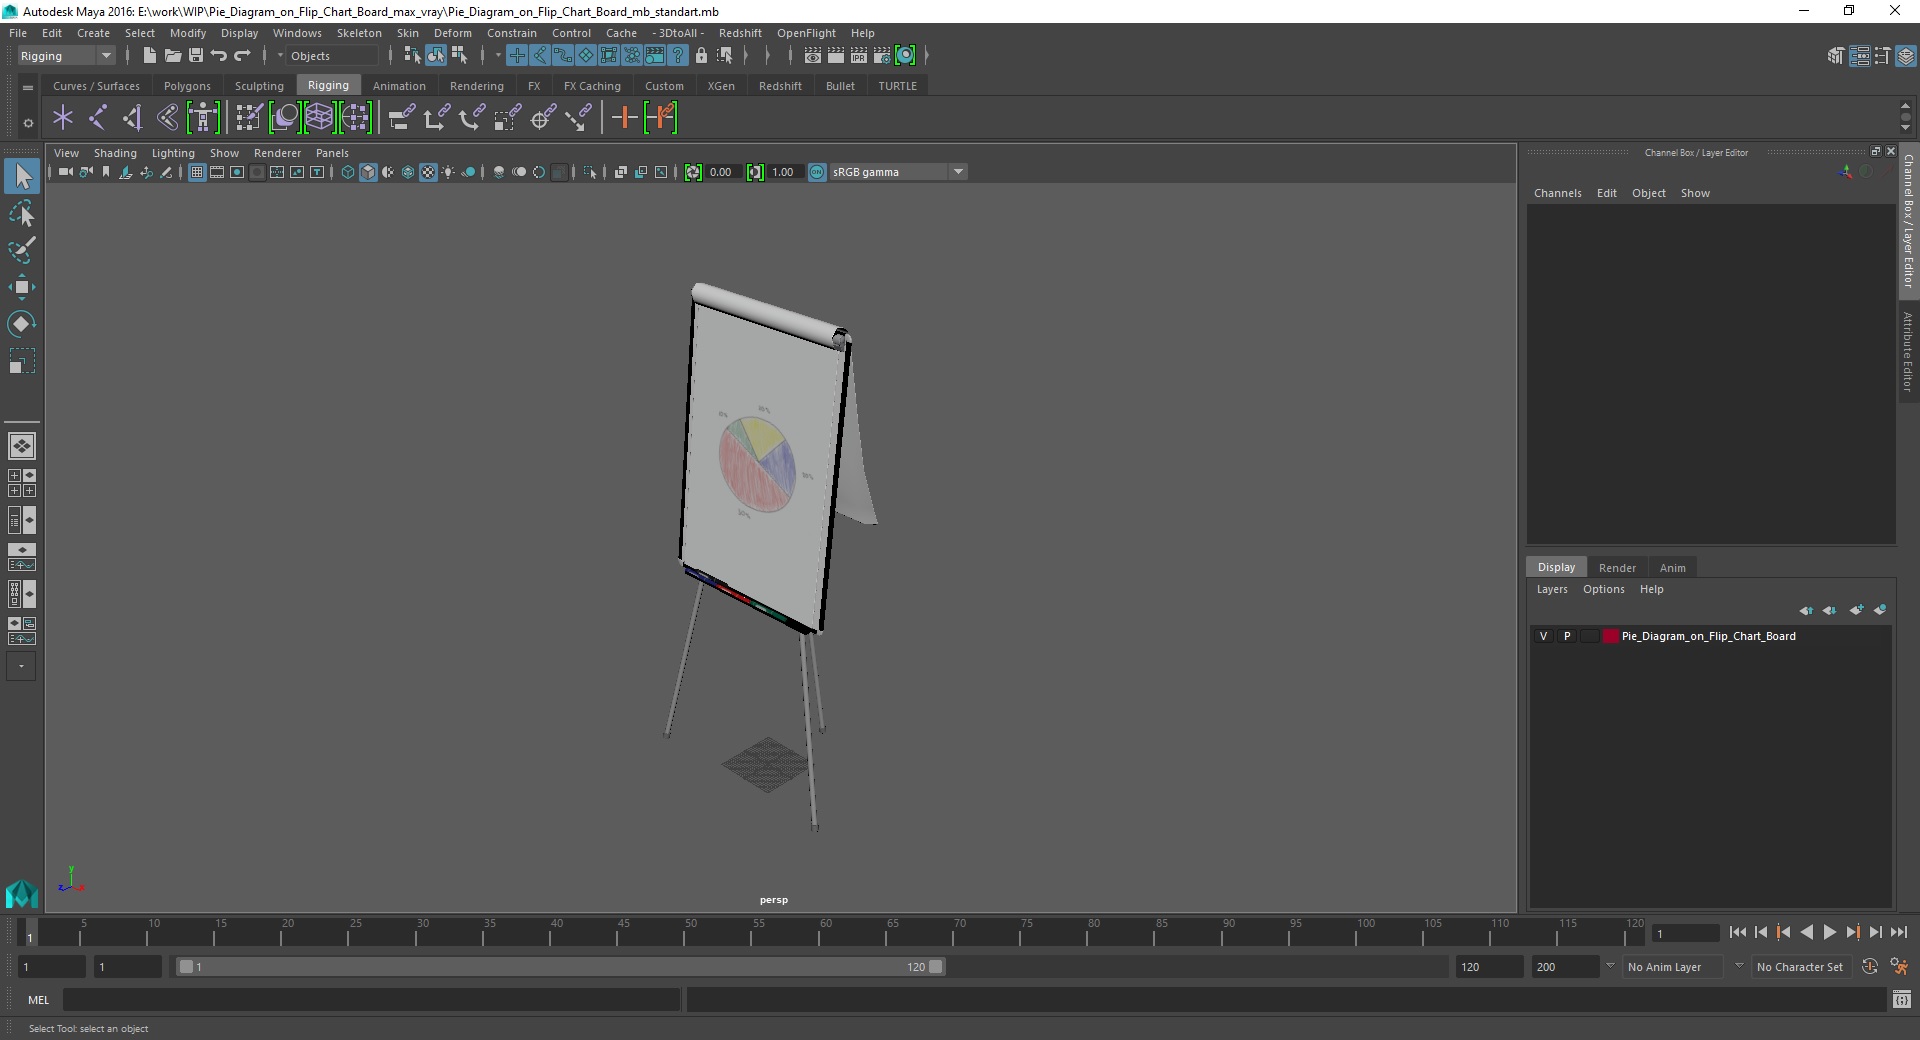Toggle the Auto Keyframe button
Screen dimensions: 1920x1040
pos(1869,967)
